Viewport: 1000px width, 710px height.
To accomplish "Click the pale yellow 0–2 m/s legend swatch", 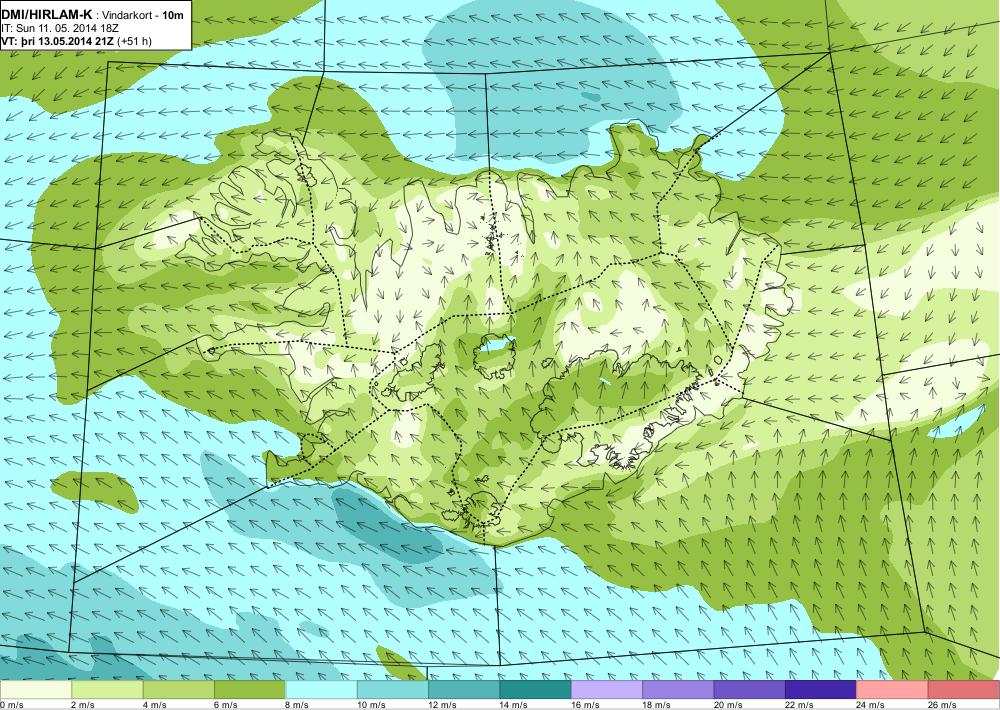I will [36, 690].
